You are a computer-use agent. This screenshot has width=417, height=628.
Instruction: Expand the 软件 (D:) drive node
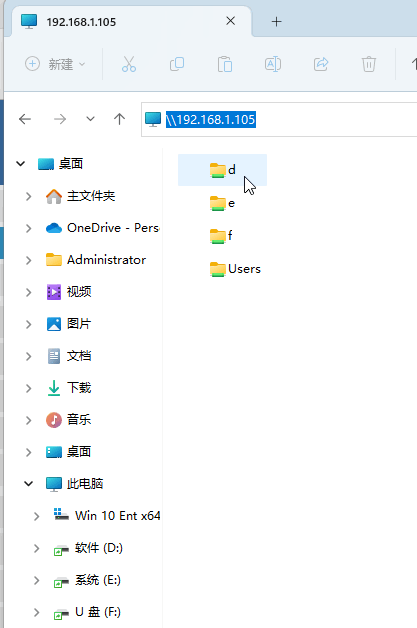click(36, 548)
